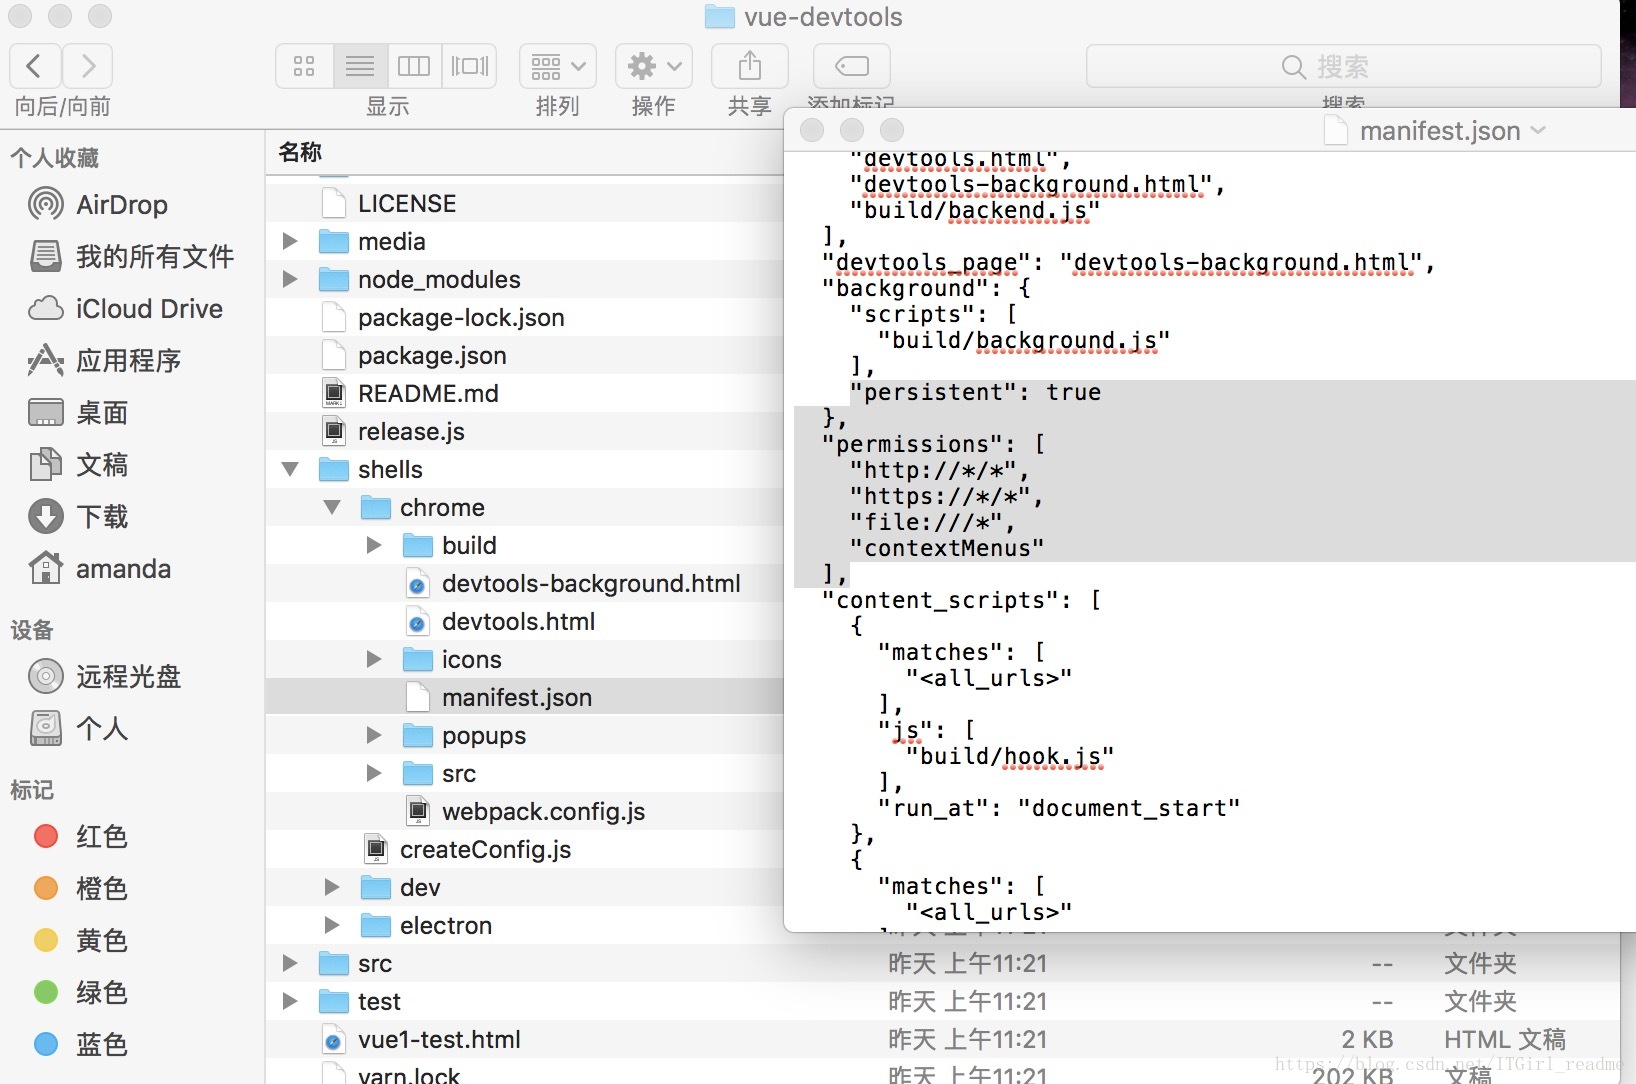Click the vue-devtools folder title icon
Screen dimensions: 1636x1084
tap(719, 17)
